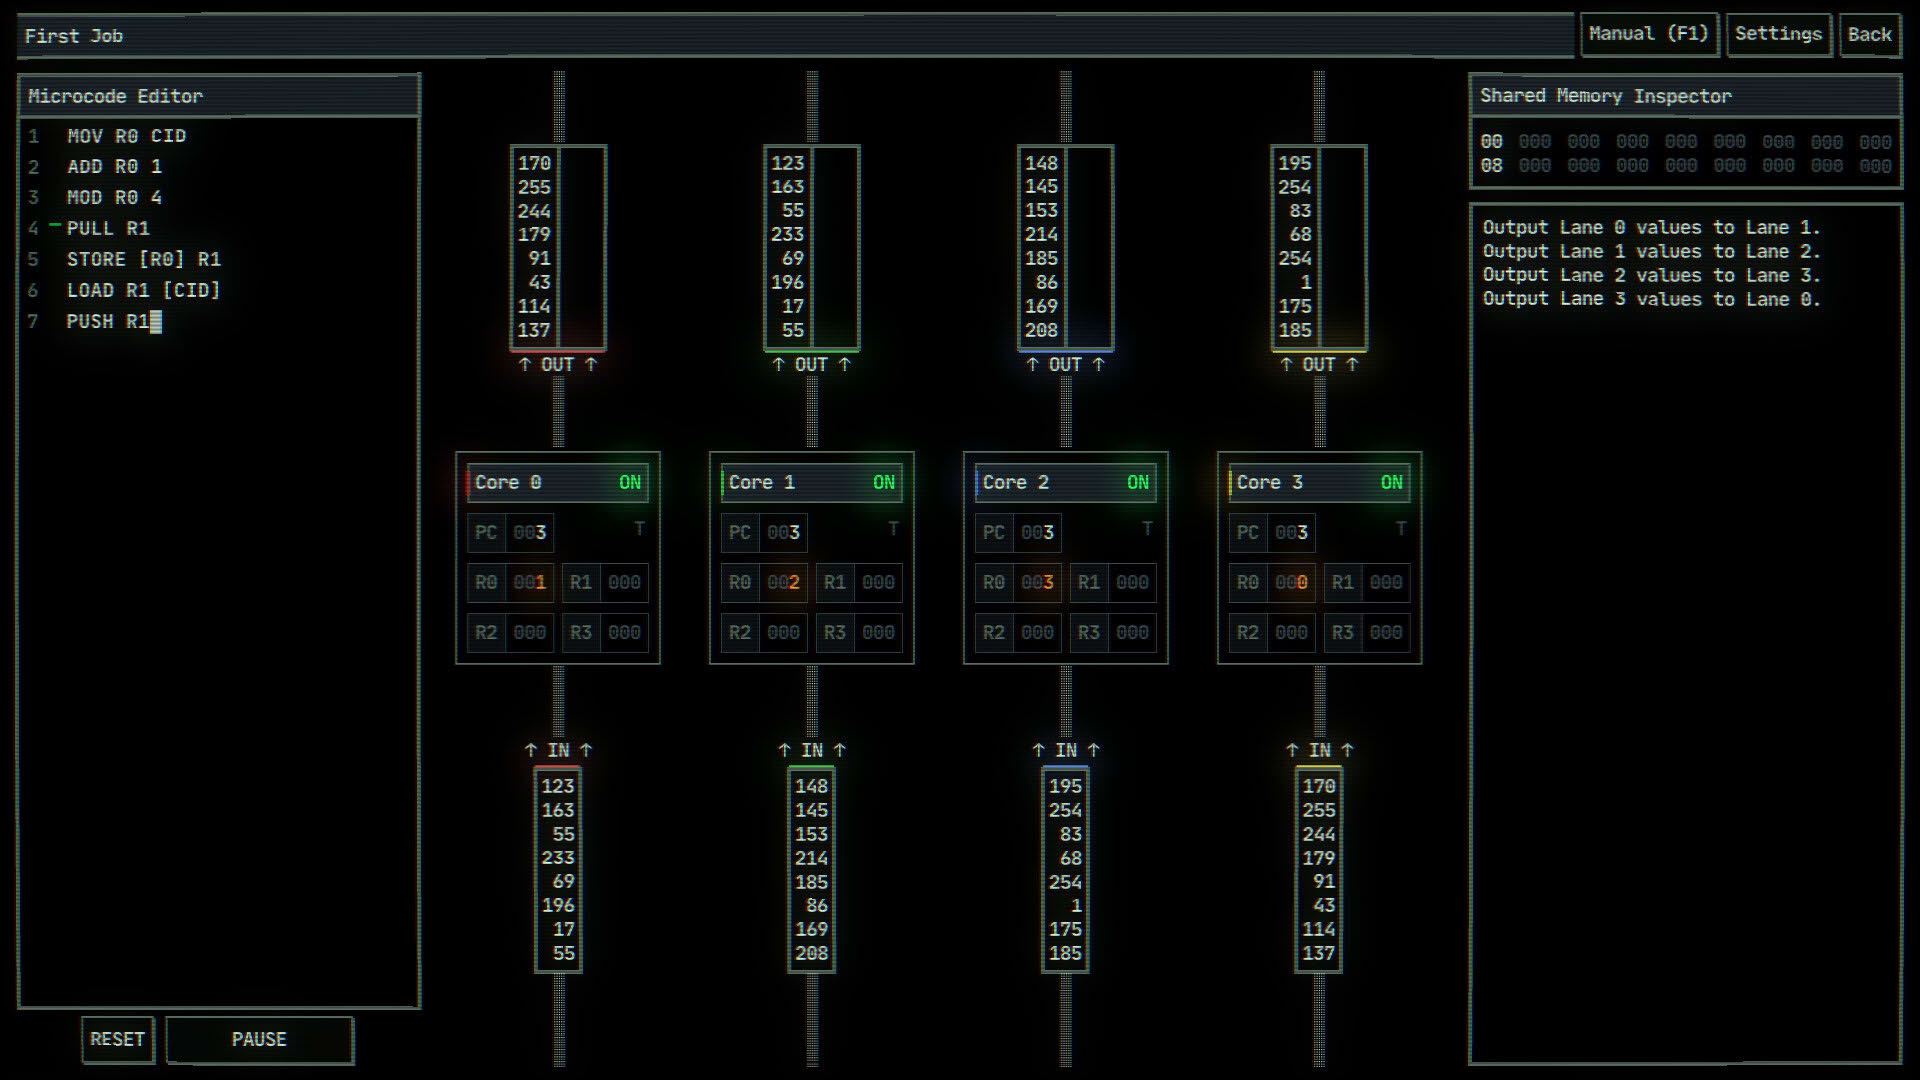Click Core 3 PC value 003
This screenshot has width=1920, height=1080.
(1292, 533)
